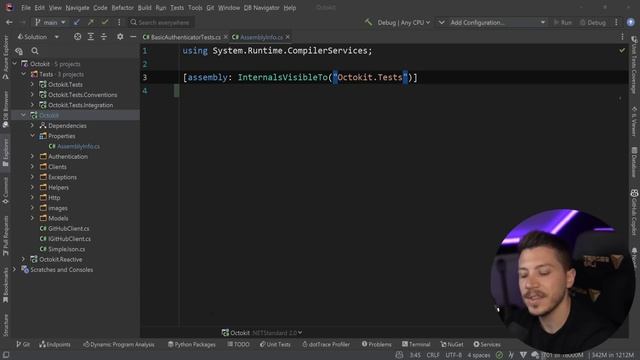The width and height of the screenshot is (640, 360).
Task: Open the TODO tool window
Action: (238, 344)
